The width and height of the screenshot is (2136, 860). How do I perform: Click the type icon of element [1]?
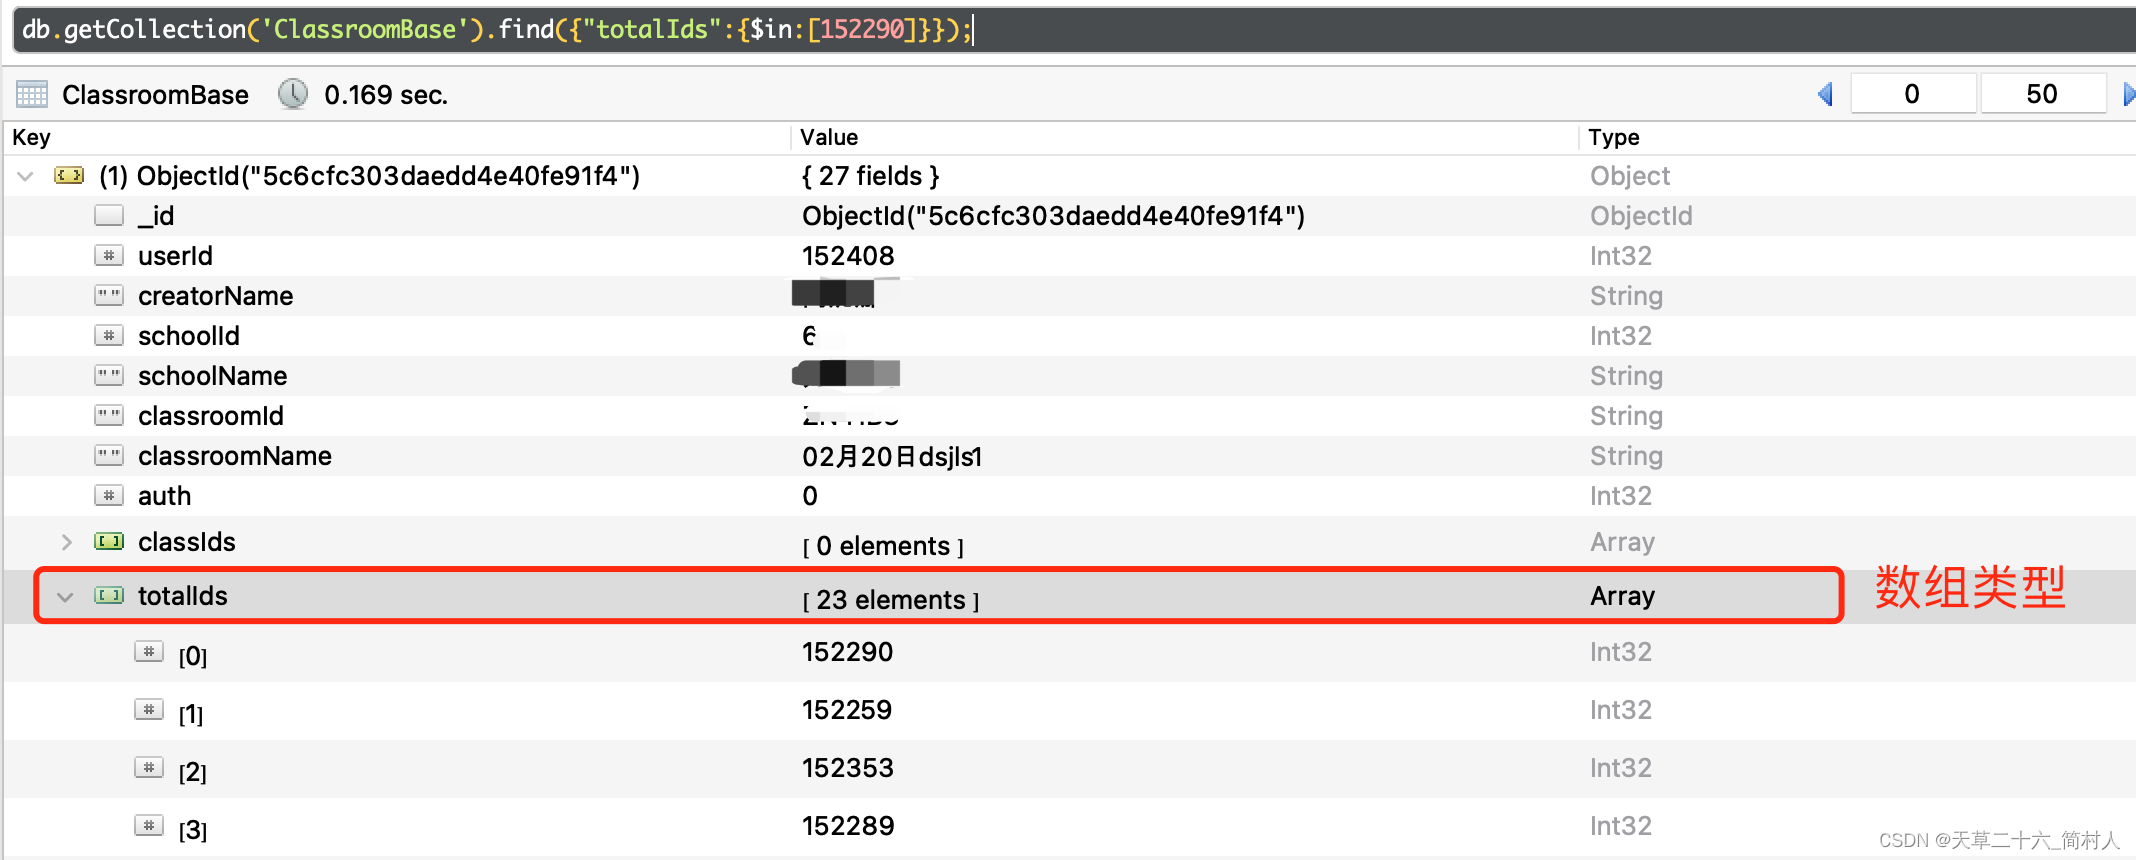149,710
